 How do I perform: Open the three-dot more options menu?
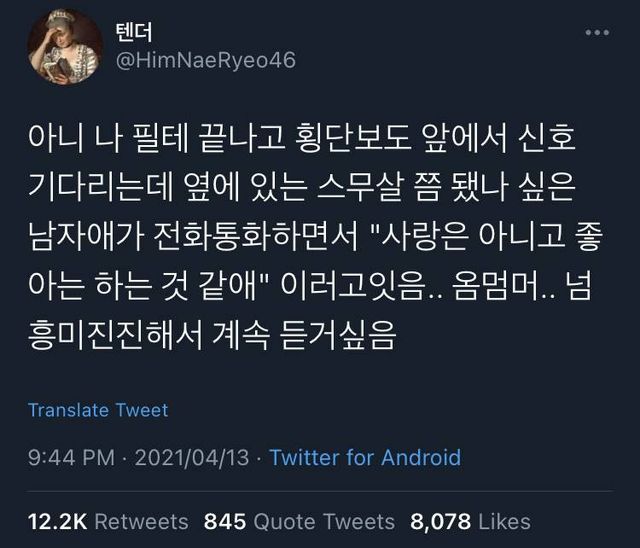(x=597, y=33)
